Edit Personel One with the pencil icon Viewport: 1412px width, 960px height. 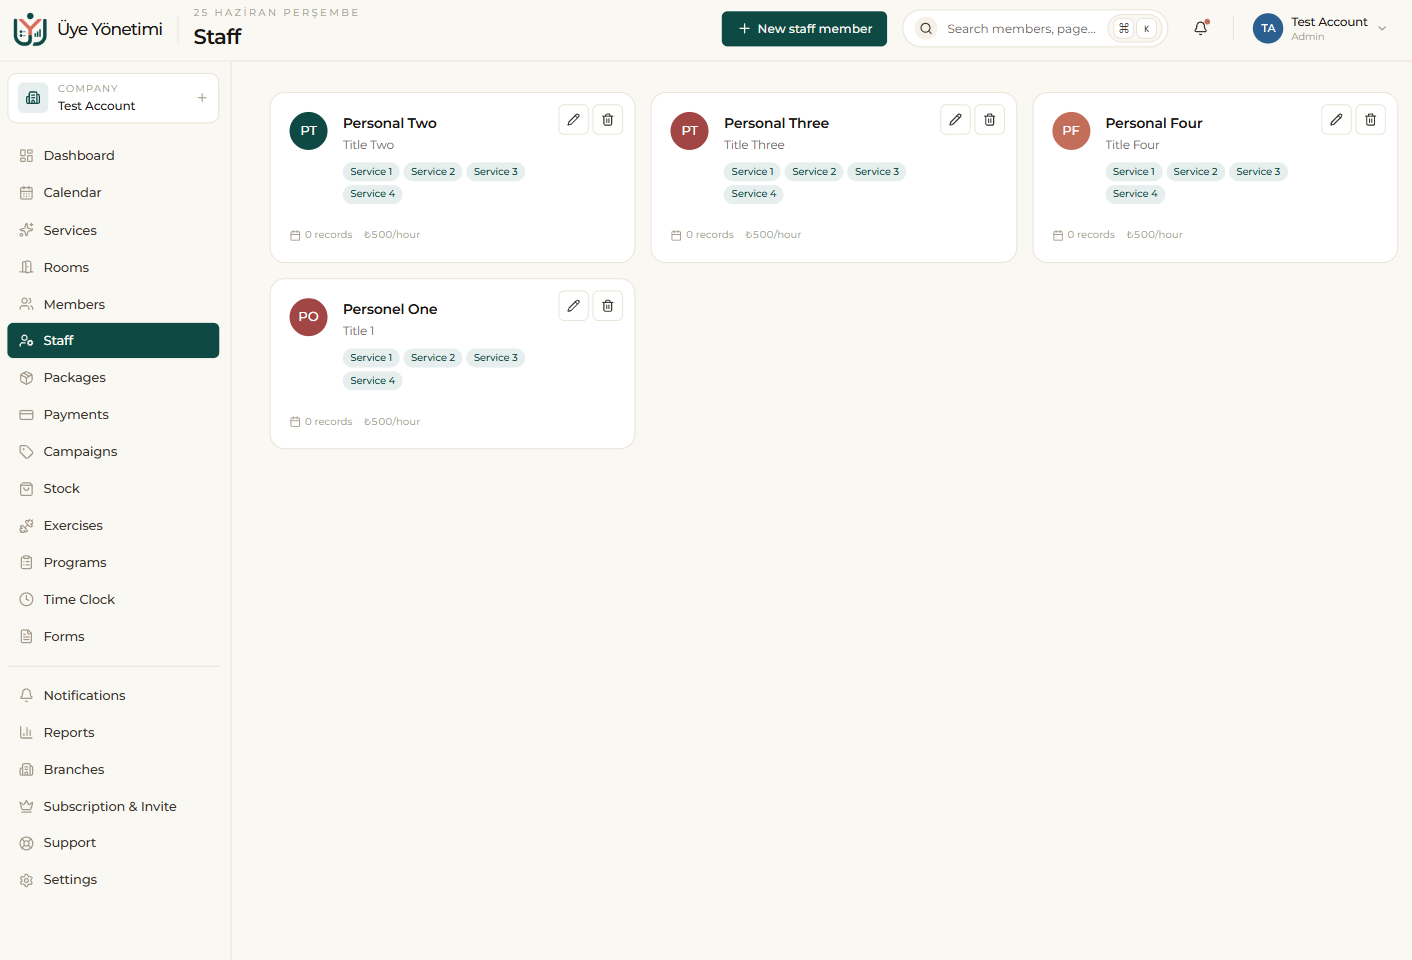[573, 306]
